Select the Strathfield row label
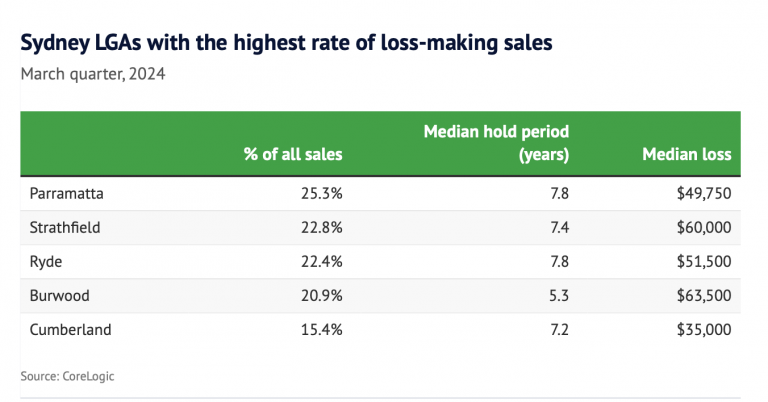This screenshot has width=768, height=402. click(65, 227)
